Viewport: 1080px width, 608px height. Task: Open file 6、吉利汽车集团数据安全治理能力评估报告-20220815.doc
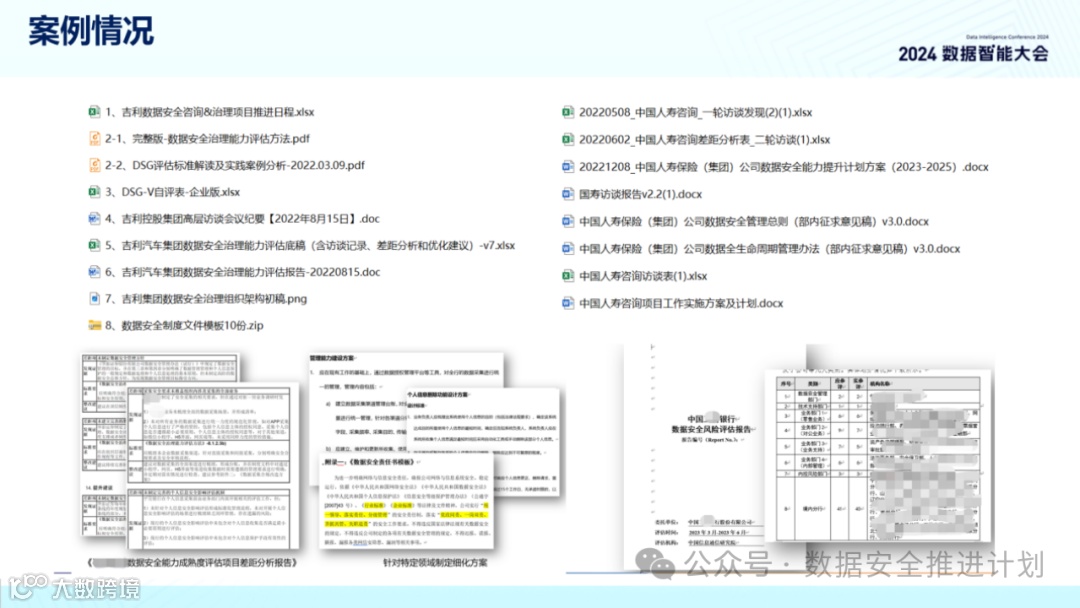pyautogui.click(x=242, y=272)
